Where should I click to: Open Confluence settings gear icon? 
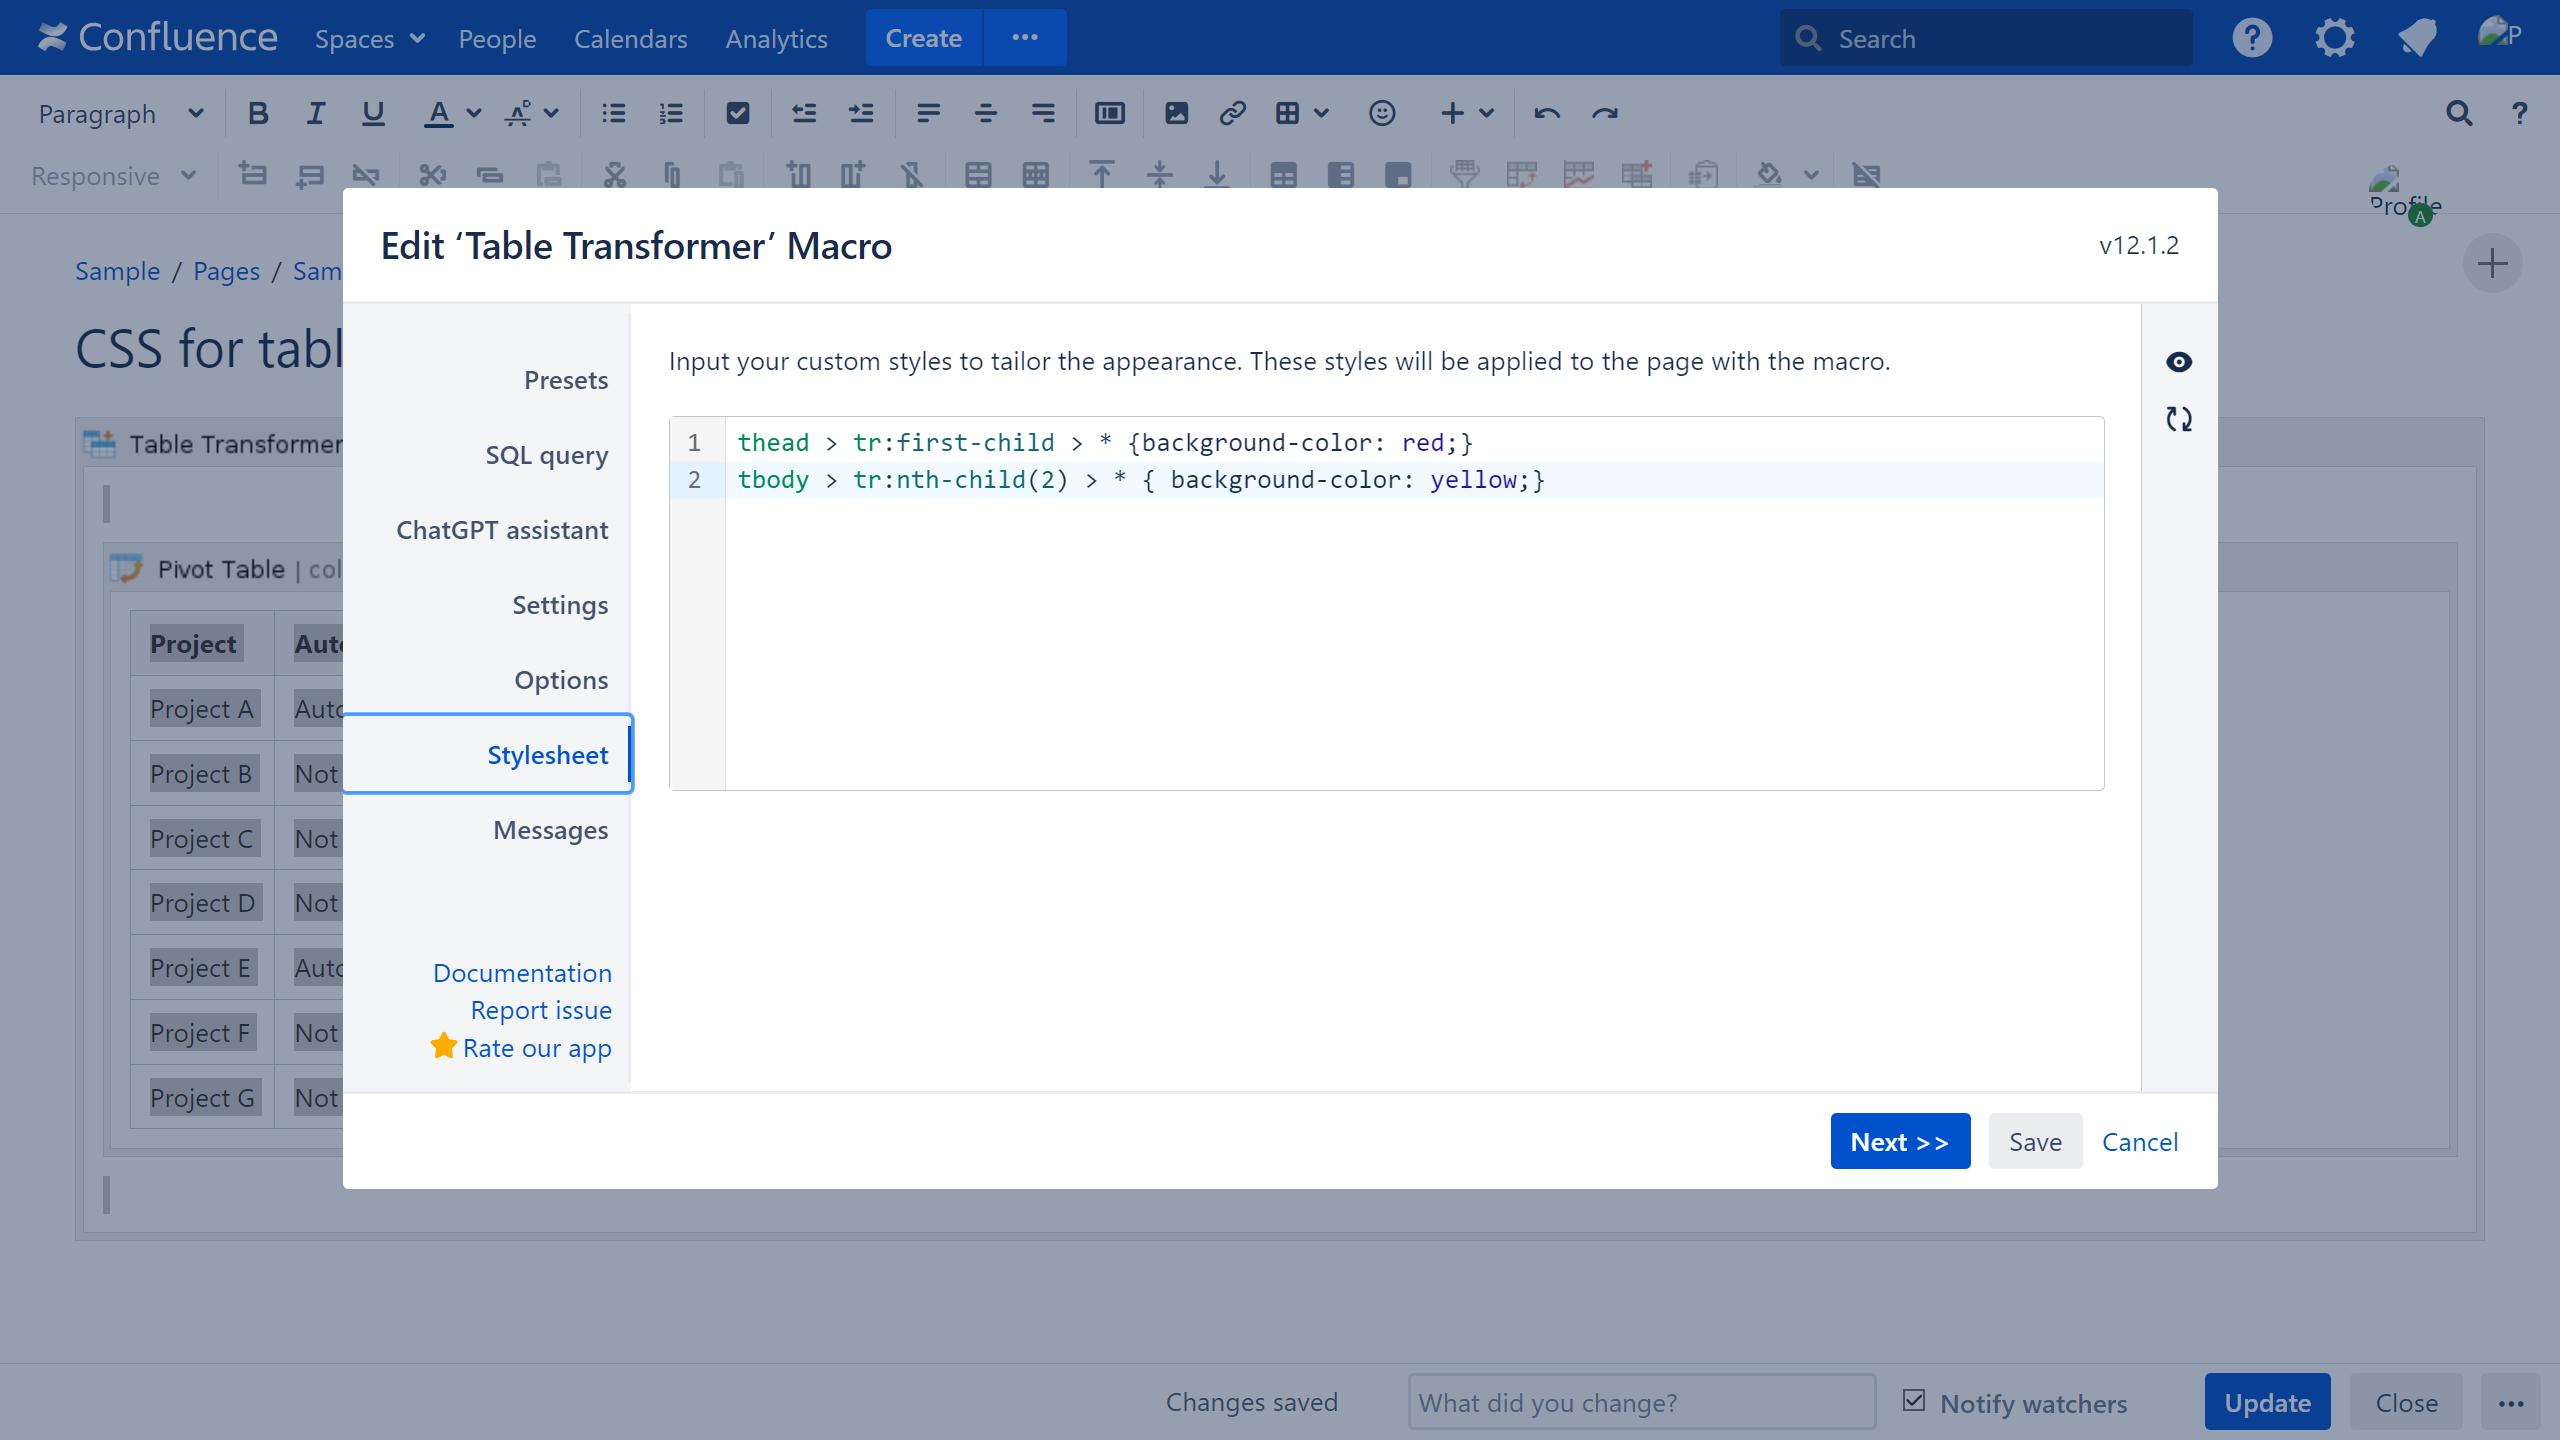(x=2334, y=39)
